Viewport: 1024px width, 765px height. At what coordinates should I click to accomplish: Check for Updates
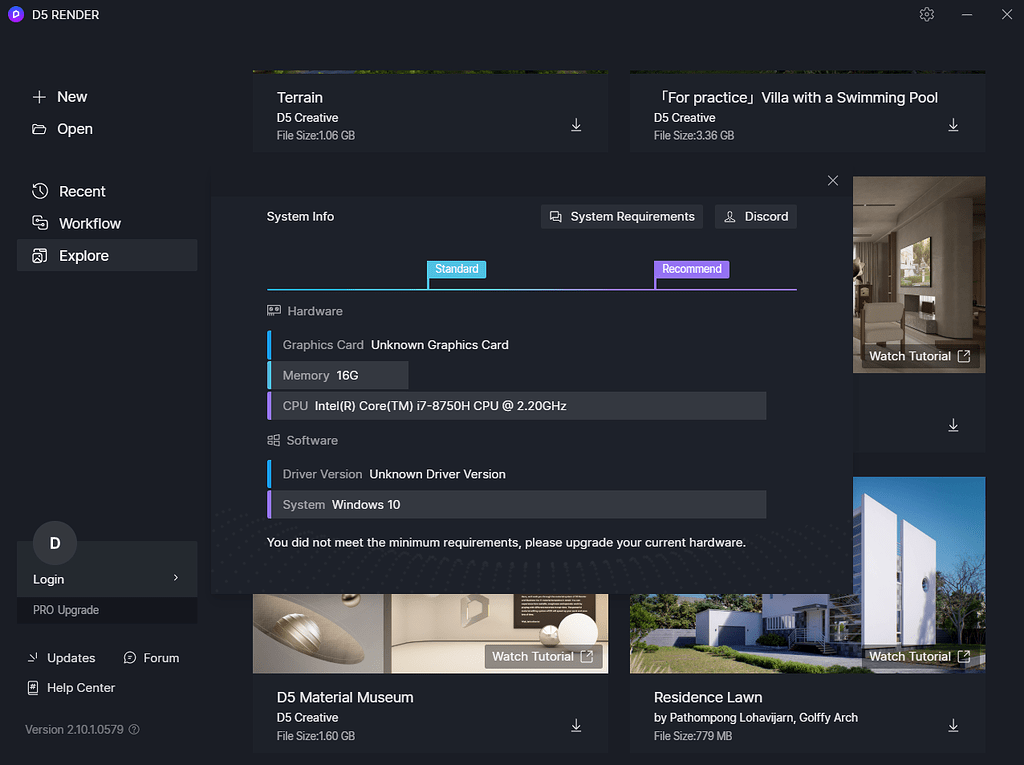tap(61, 658)
